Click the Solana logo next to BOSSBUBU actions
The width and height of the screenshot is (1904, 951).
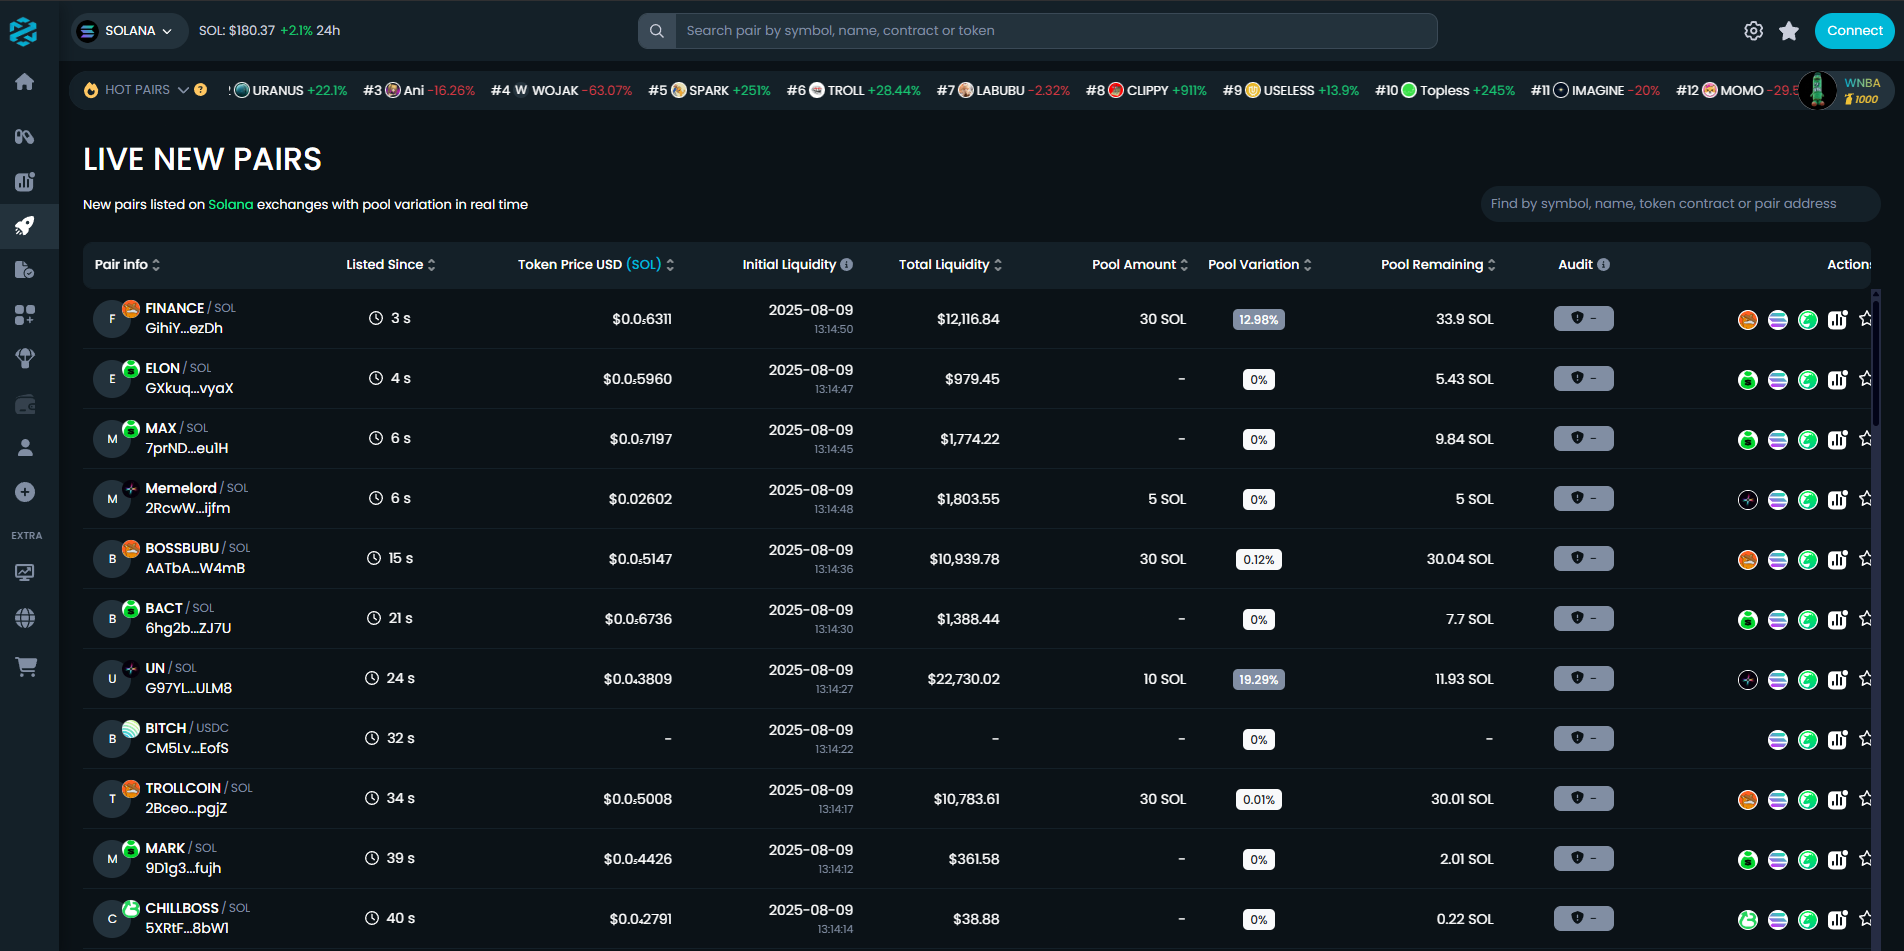pyautogui.click(x=1778, y=560)
